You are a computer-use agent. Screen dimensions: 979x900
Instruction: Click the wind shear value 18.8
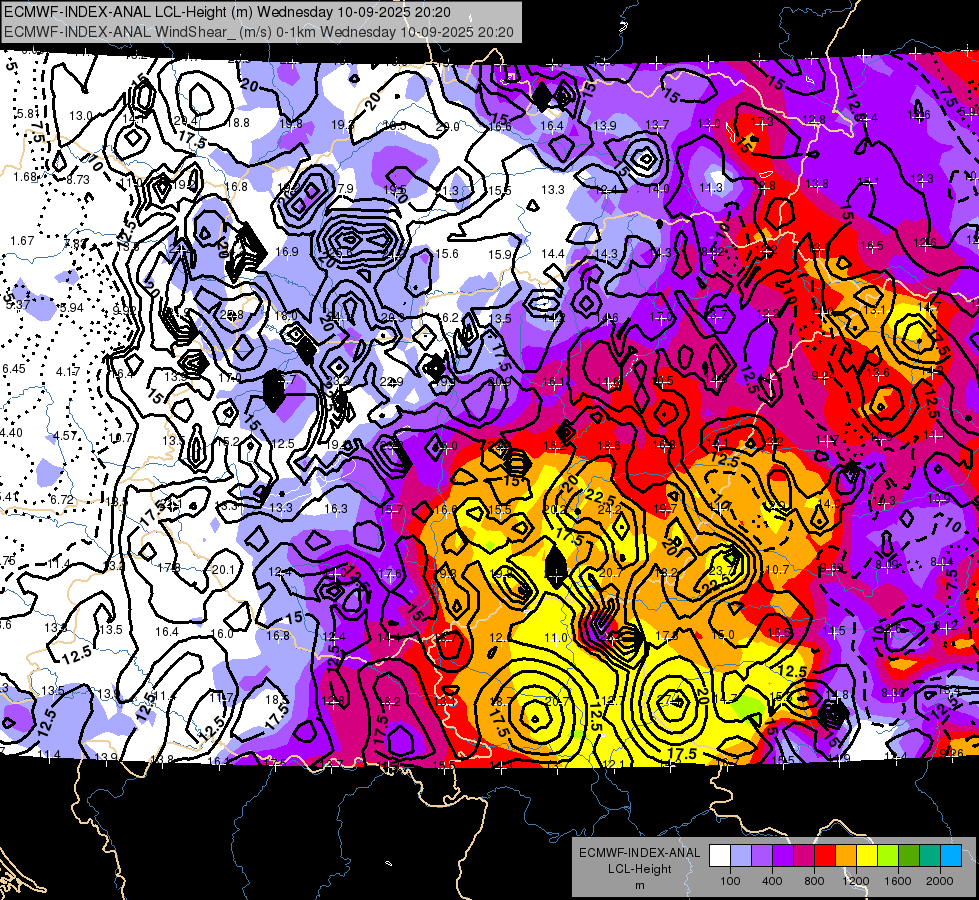238,123
